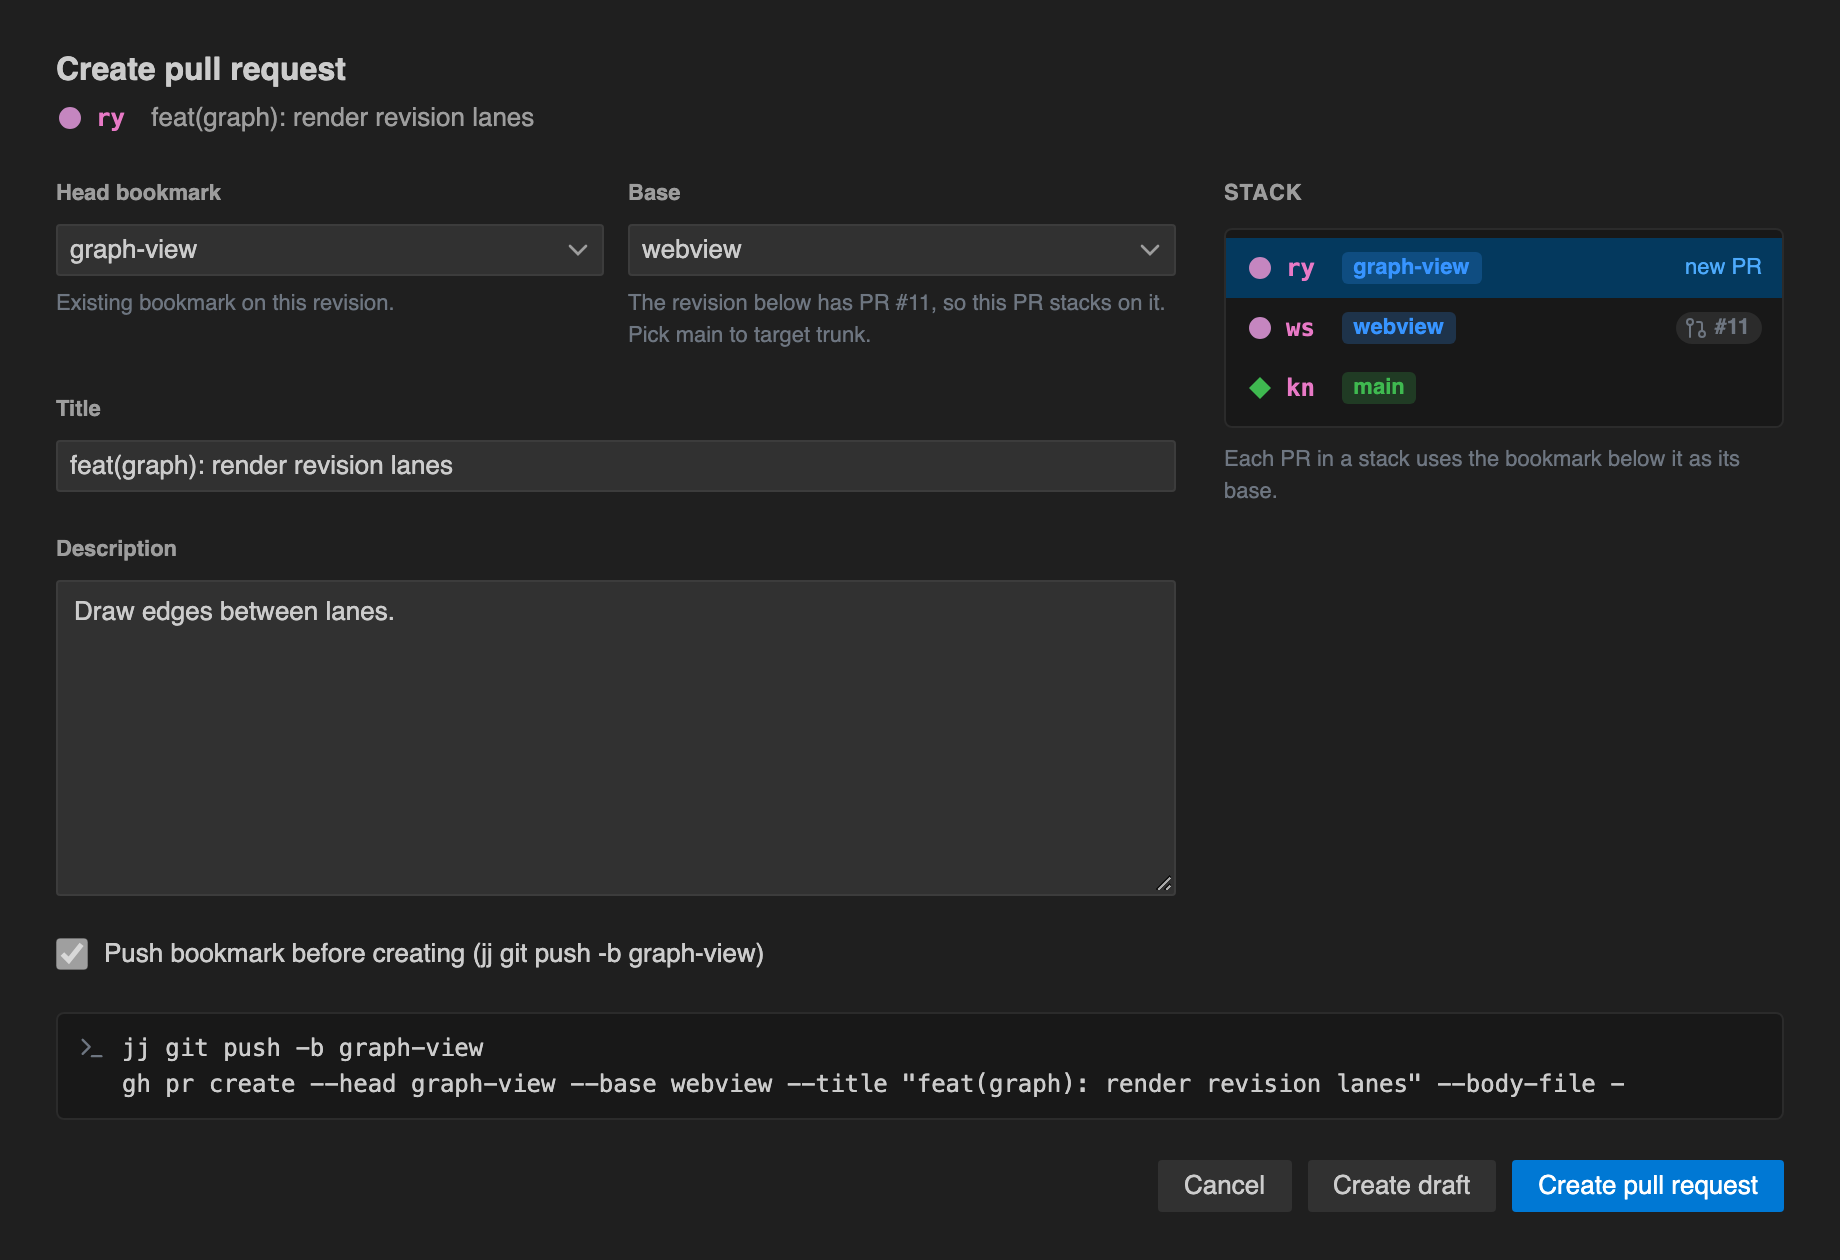Click the terminal prompt icon in command preview
1840x1260 pixels.
click(x=91, y=1048)
